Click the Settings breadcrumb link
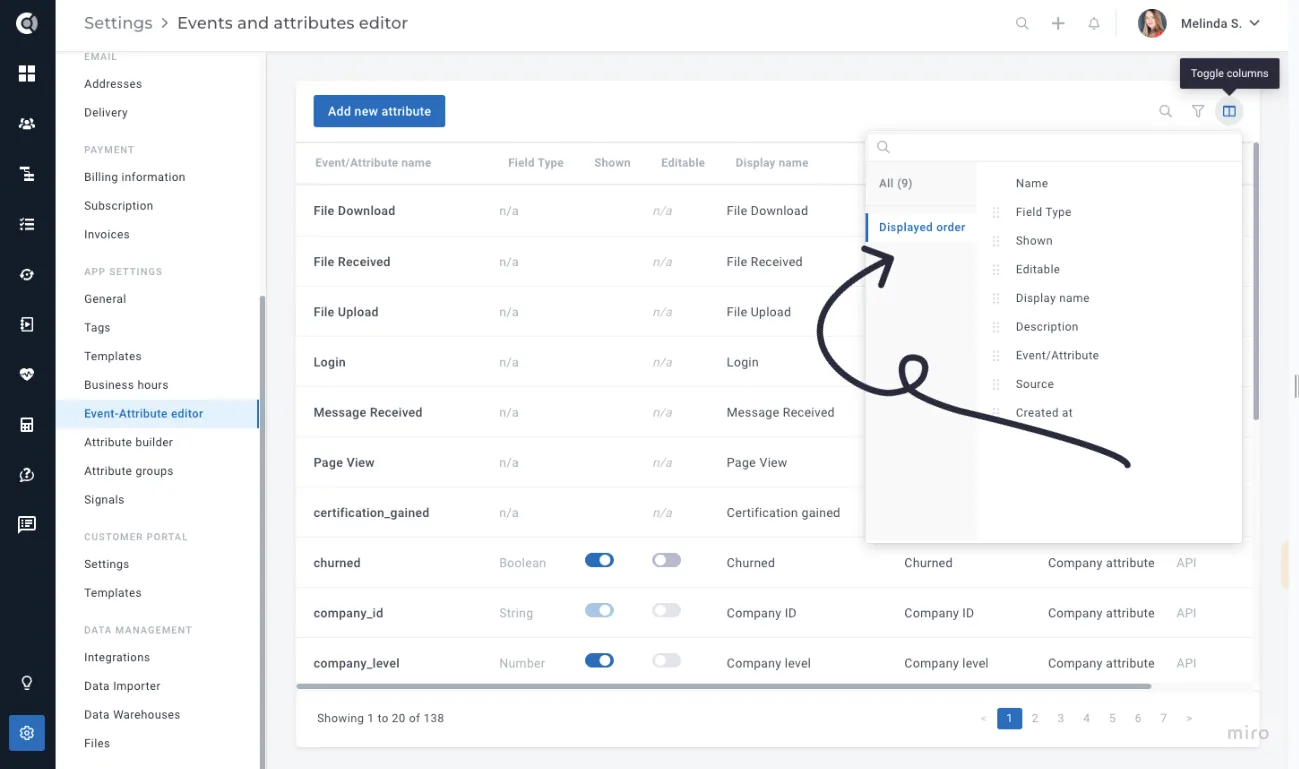The width and height of the screenshot is (1299, 769). pyautogui.click(x=118, y=23)
